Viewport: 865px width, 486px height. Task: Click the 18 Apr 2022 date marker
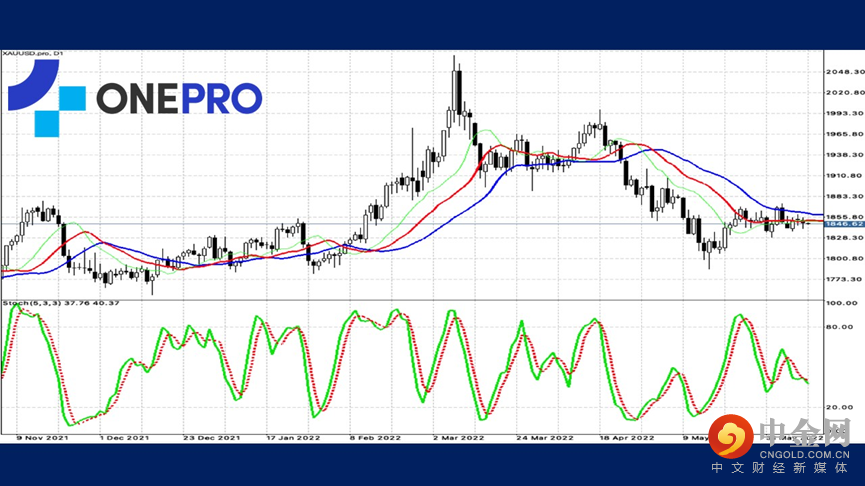pyautogui.click(x=627, y=437)
